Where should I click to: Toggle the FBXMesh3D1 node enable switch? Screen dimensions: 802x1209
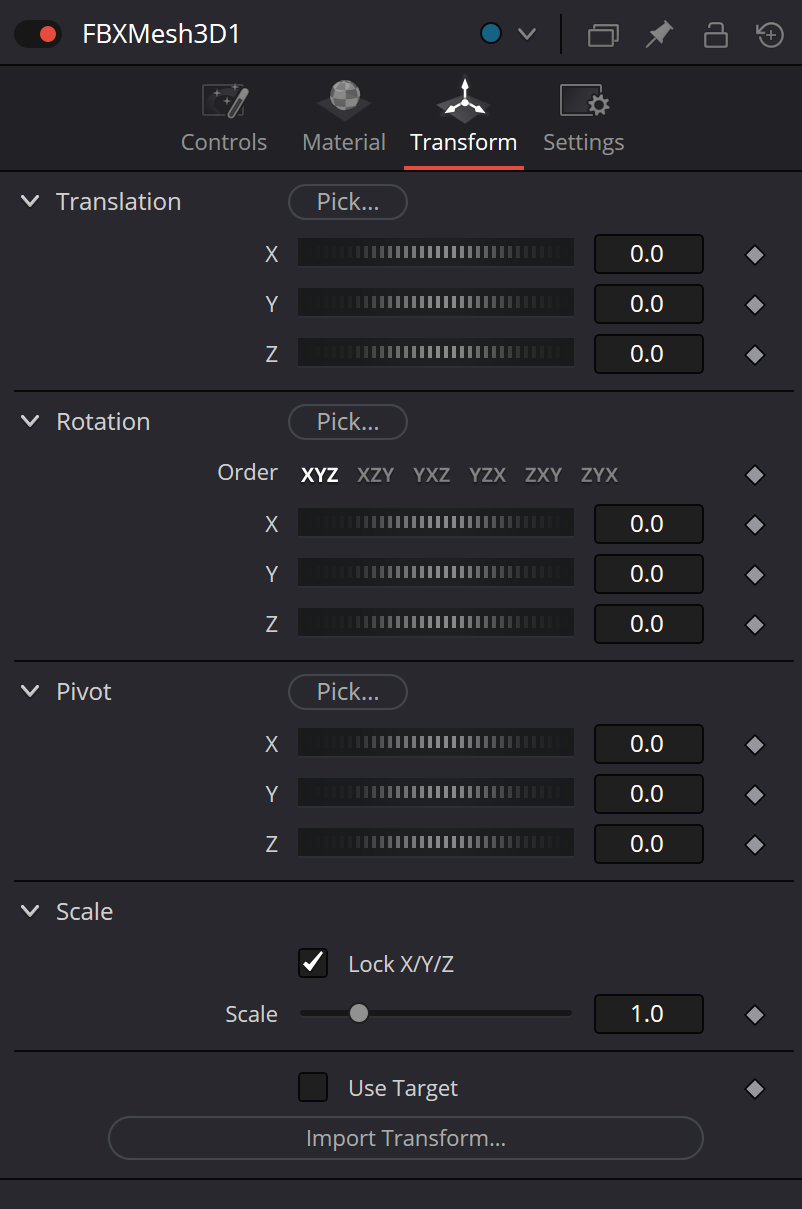(x=38, y=34)
